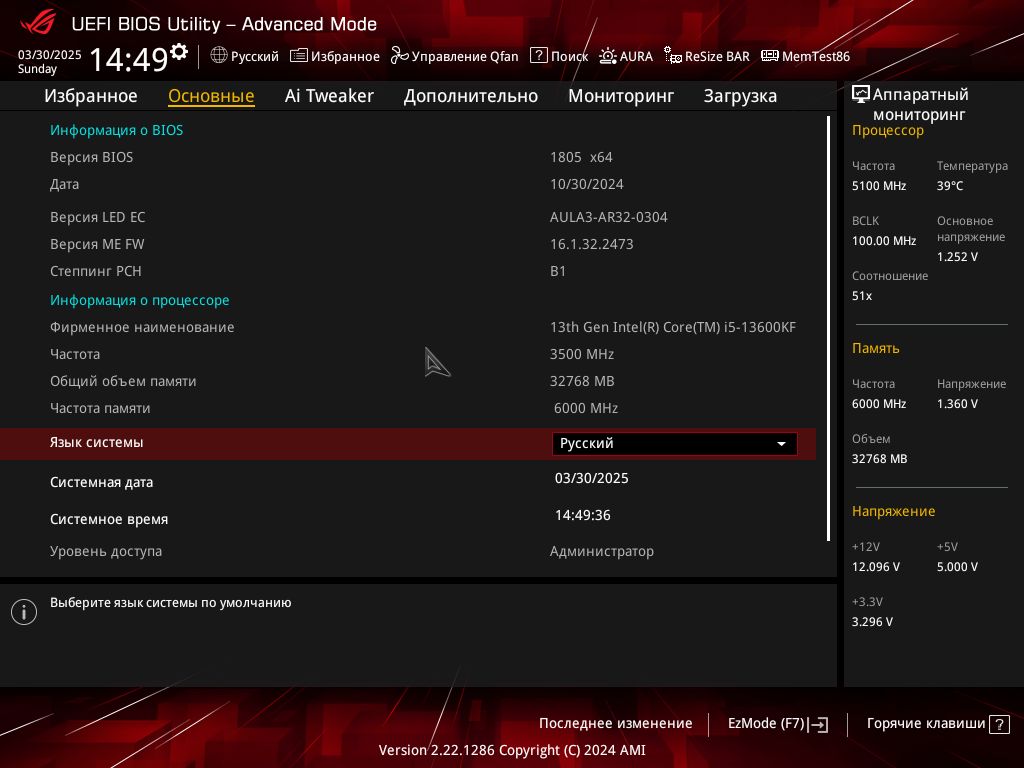This screenshot has height=768, width=1024.
Task: Launch MemTest86 icon
Action: point(770,56)
